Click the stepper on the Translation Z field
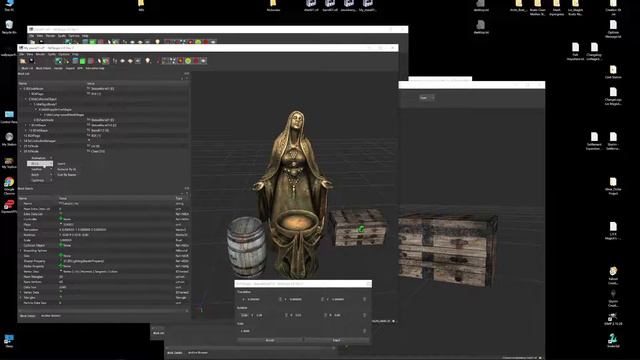Viewport: 640px width, 360px height. (364, 299)
